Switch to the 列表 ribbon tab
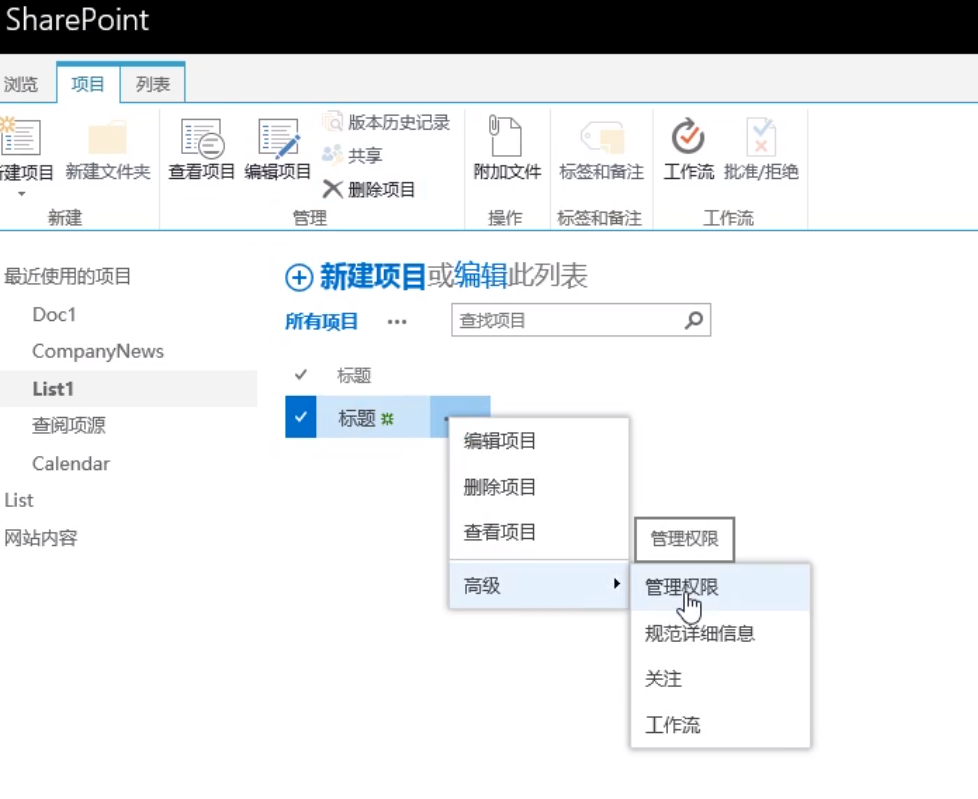978x799 pixels. [x=153, y=84]
